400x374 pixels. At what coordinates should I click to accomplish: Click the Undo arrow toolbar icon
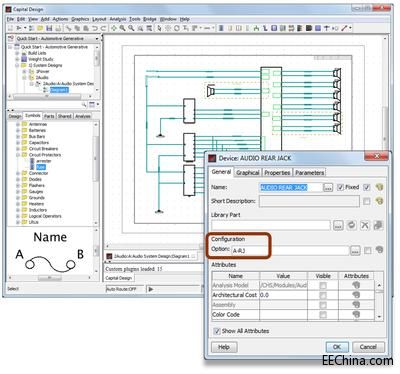[x=95, y=28]
